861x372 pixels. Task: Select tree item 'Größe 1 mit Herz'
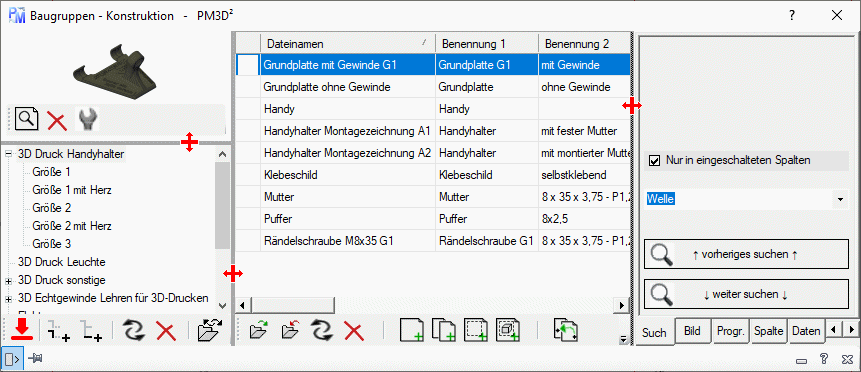[x=72, y=190]
